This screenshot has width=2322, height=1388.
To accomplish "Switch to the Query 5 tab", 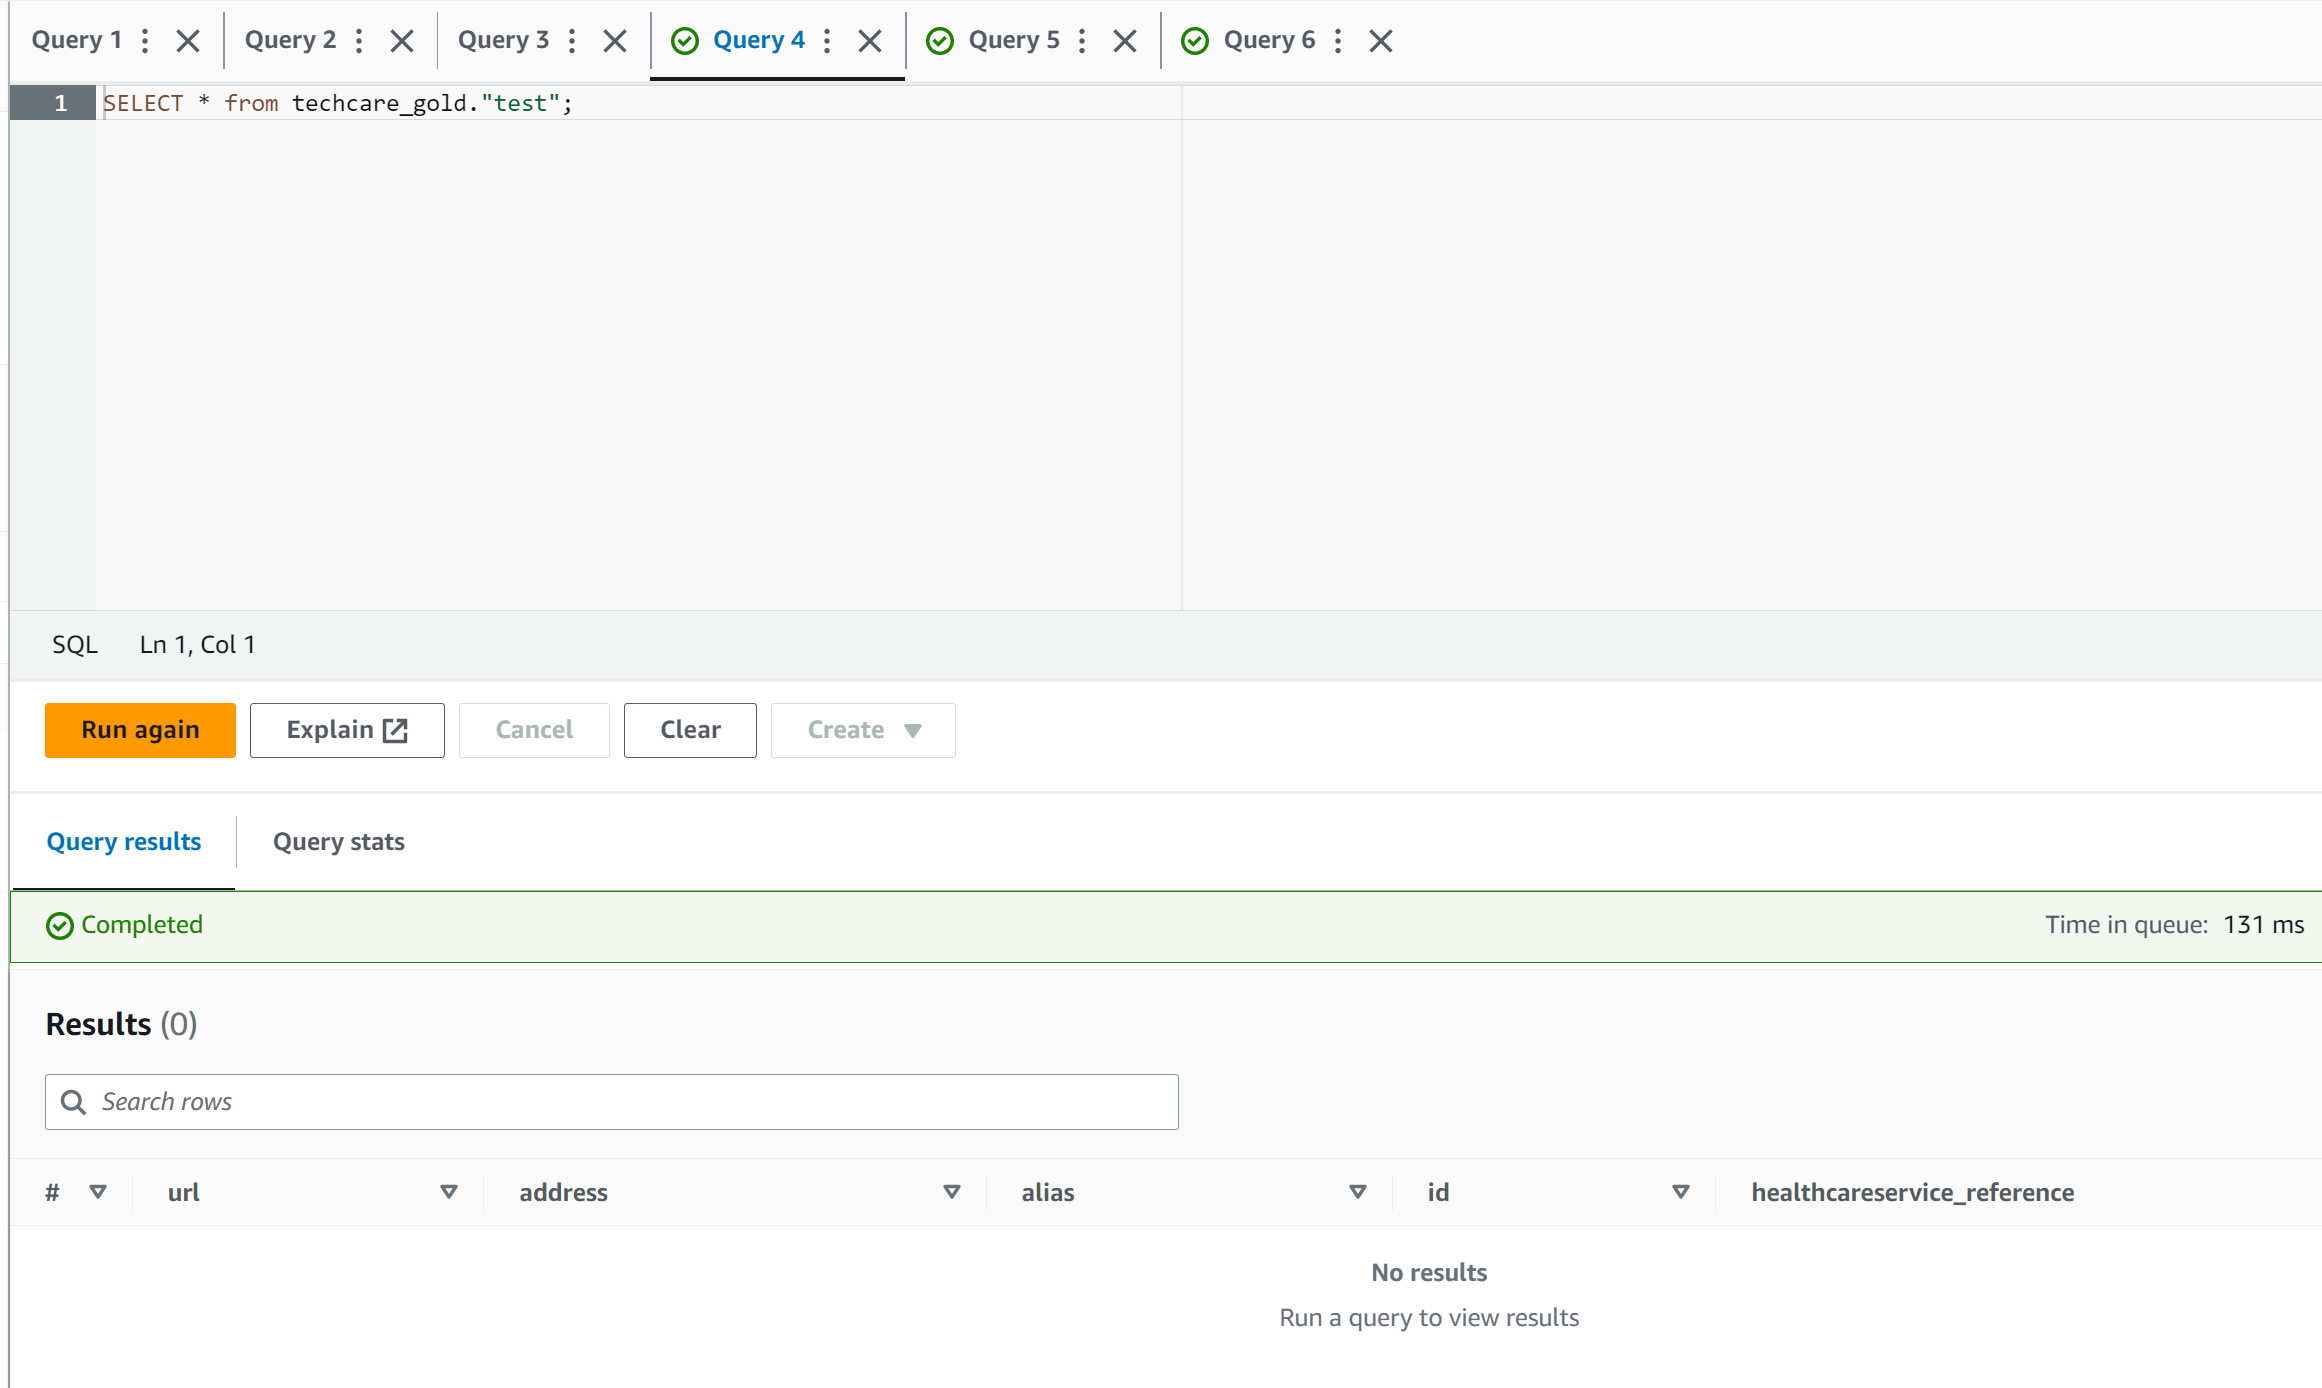I will click(1013, 40).
